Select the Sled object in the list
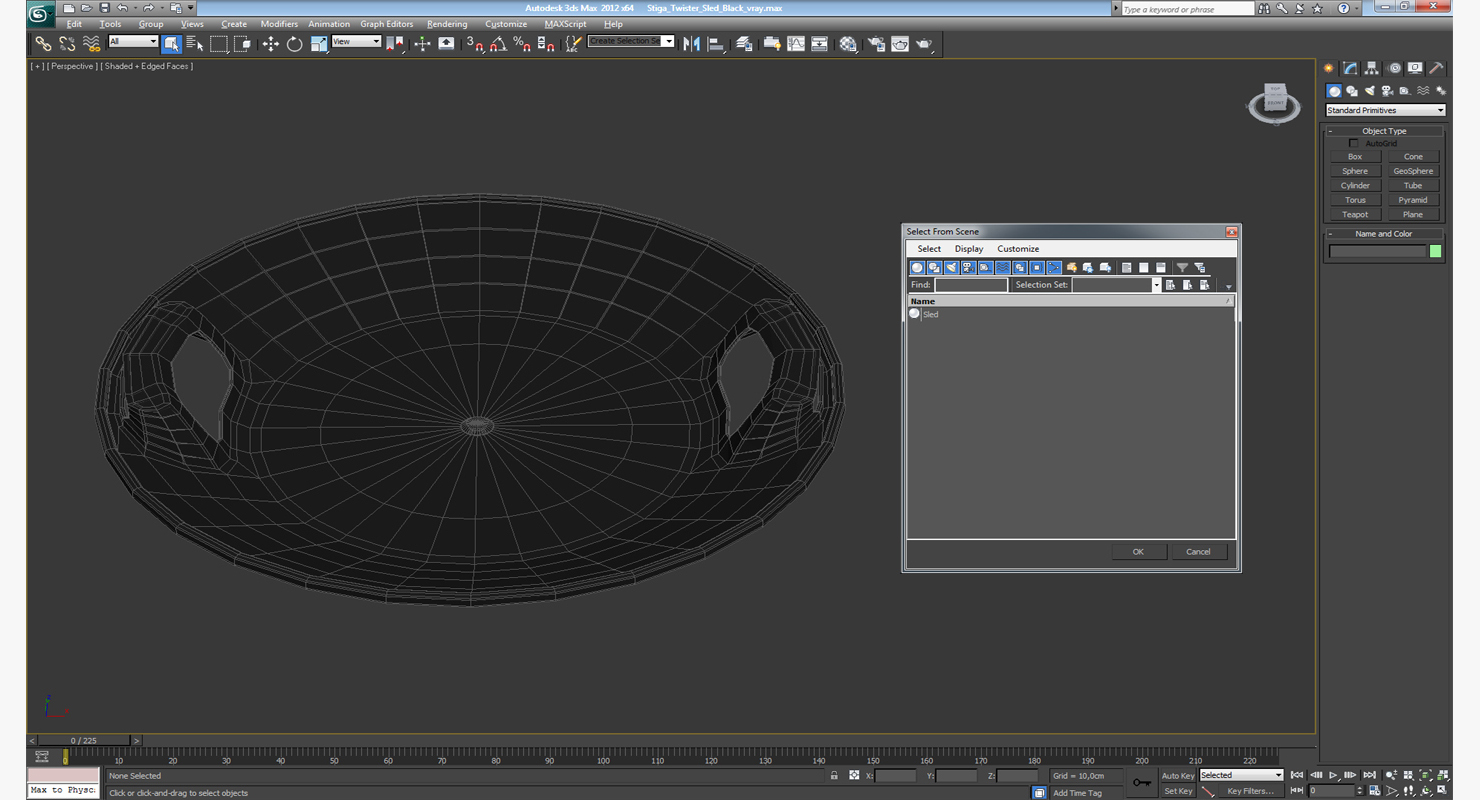The height and width of the screenshot is (800, 1480). [930, 314]
